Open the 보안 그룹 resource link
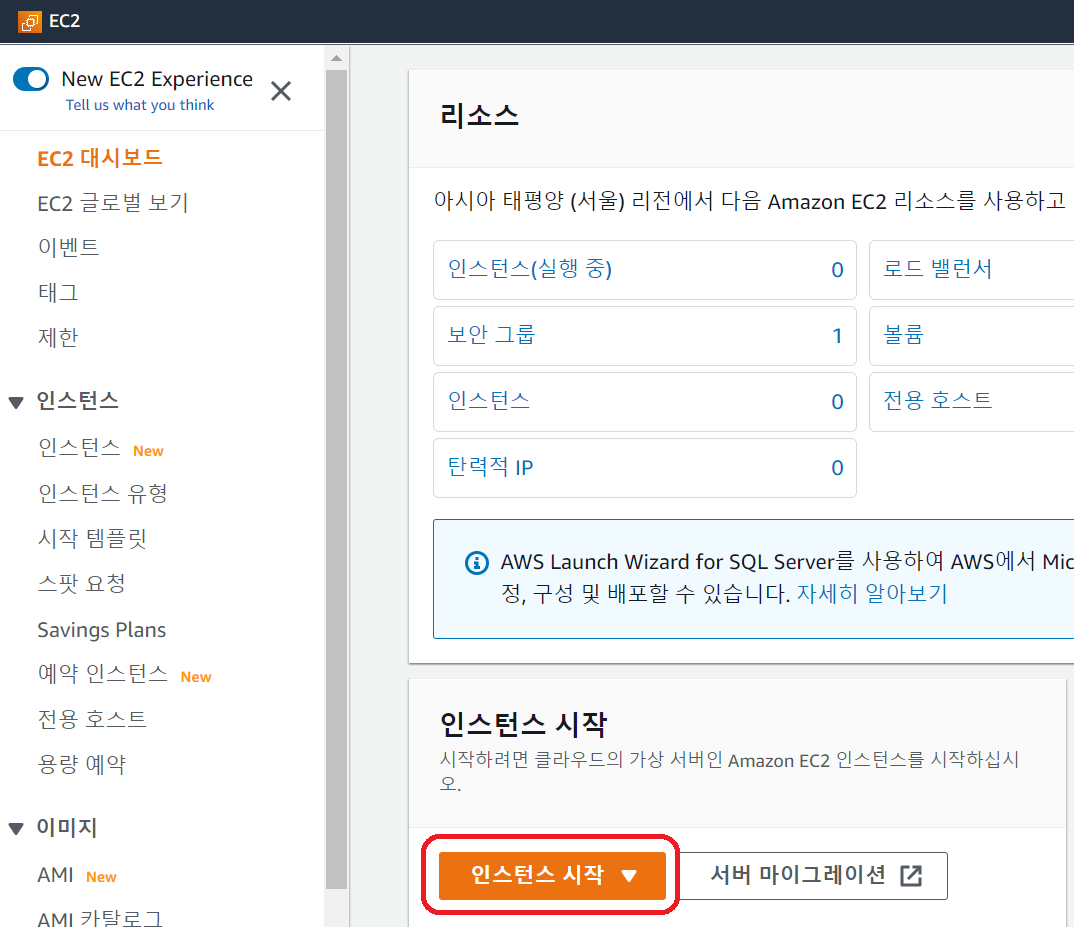The width and height of the screenshot is (1074, 927). pos(491,335)
